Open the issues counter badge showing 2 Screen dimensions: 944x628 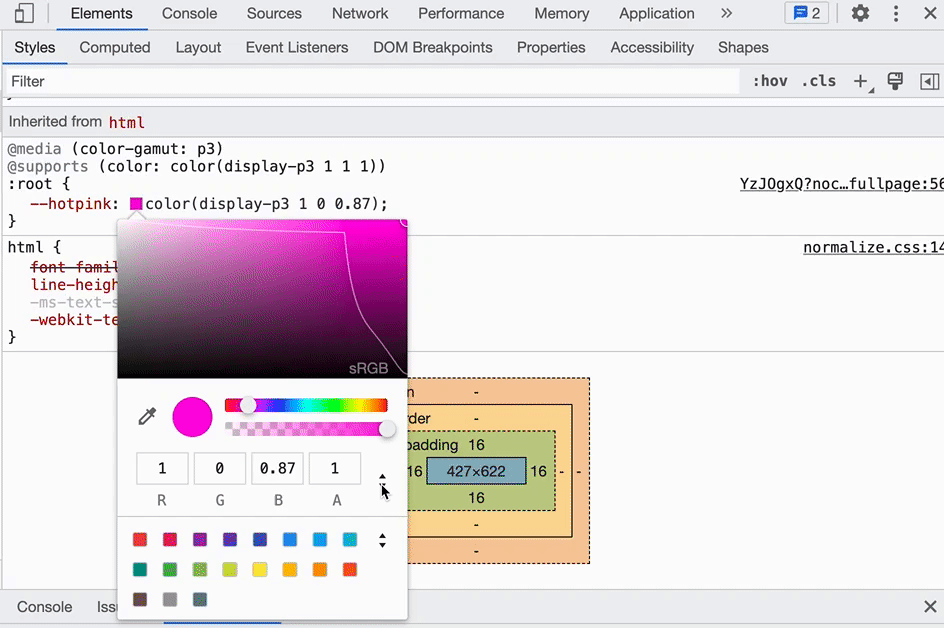click(x=807, y=13)
